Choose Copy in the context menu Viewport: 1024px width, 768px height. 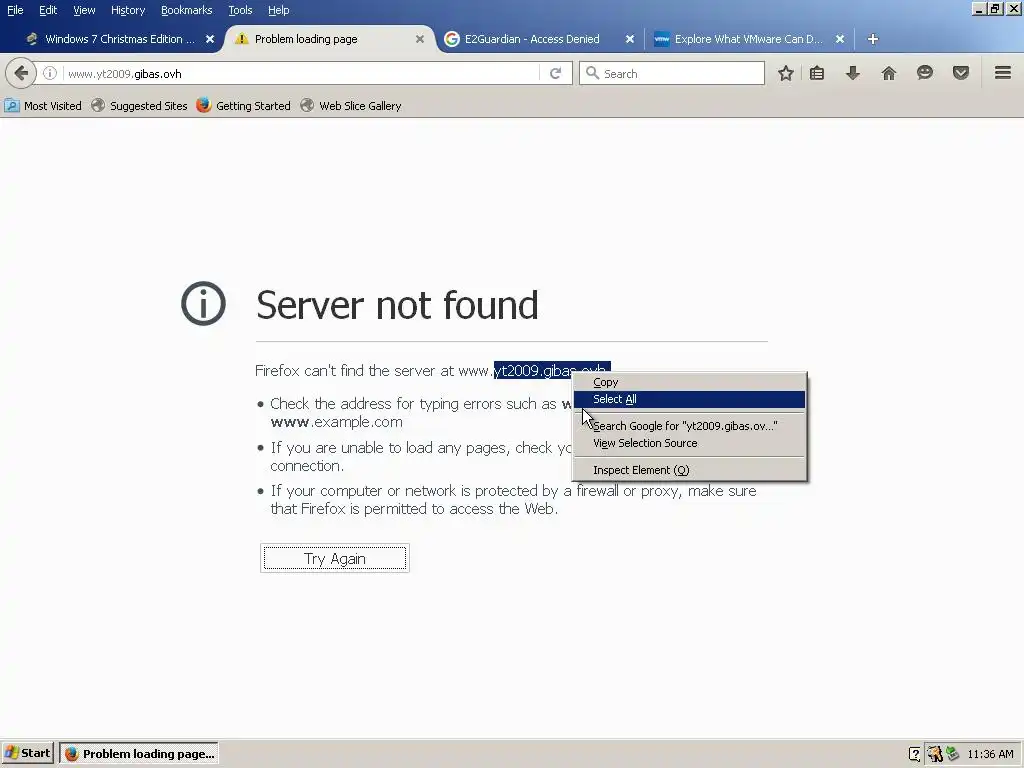coord(689,382)
